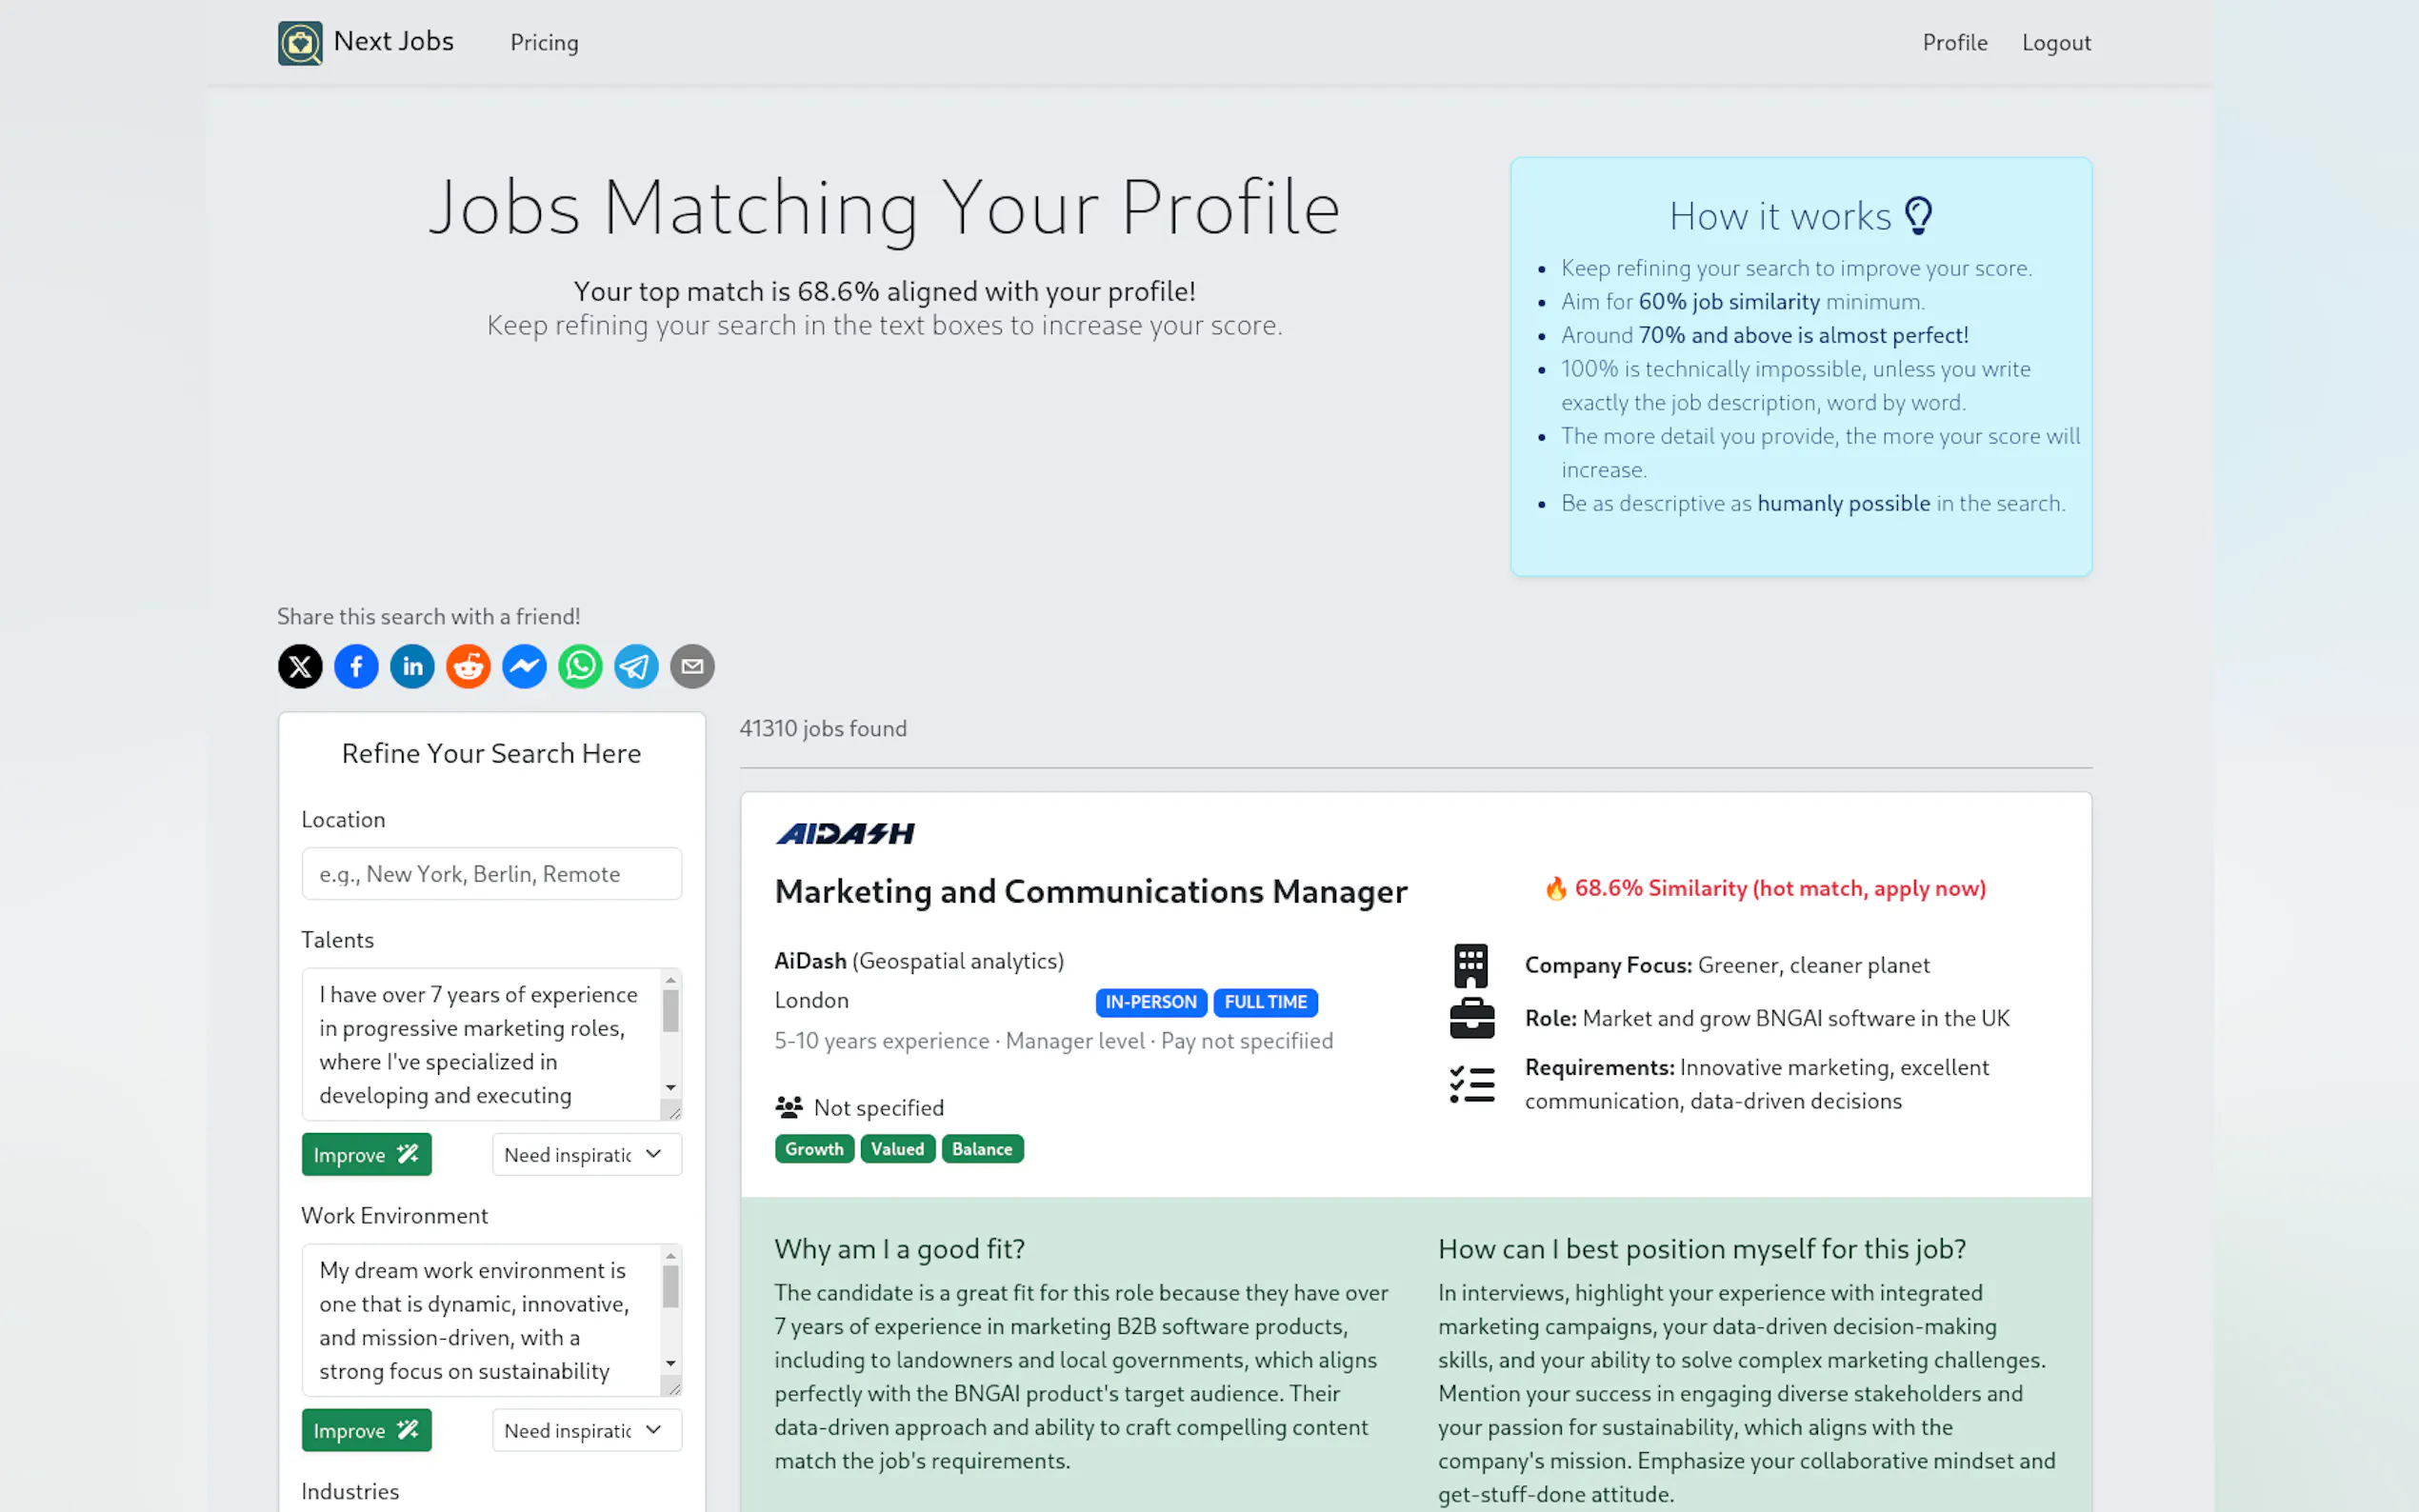2419x1512 pixels.
Task: Share via Facebook Messenger icon
Action: [x=524, y=666]
